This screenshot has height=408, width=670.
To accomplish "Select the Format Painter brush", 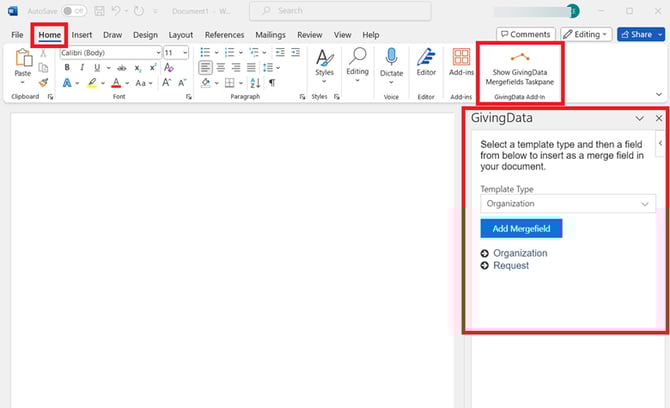I will pyautogui.click(x=43, y=83).
